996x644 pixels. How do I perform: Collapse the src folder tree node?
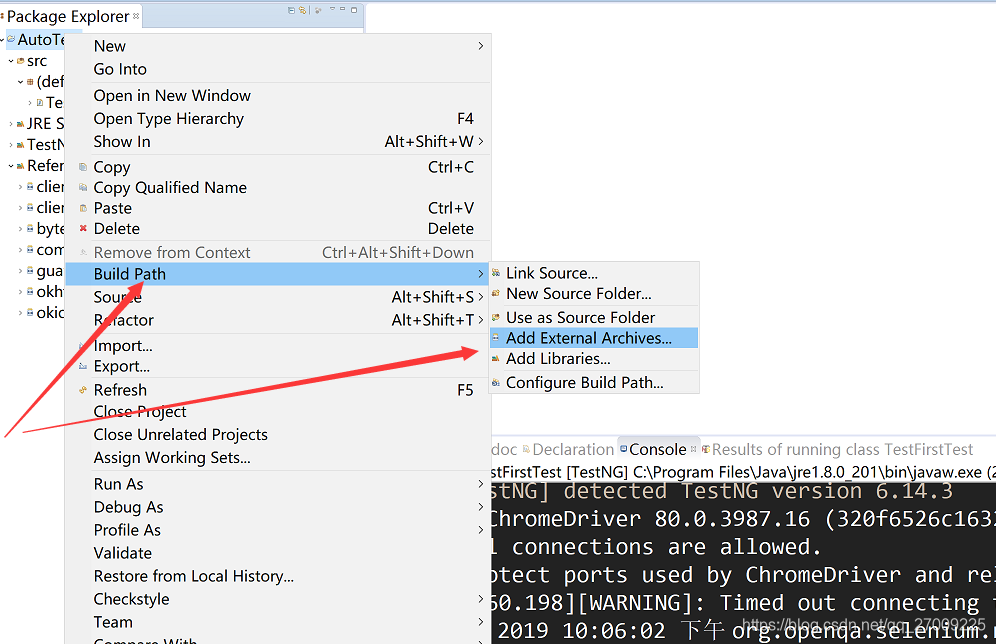pyautogui.click(x=11, y=61)
